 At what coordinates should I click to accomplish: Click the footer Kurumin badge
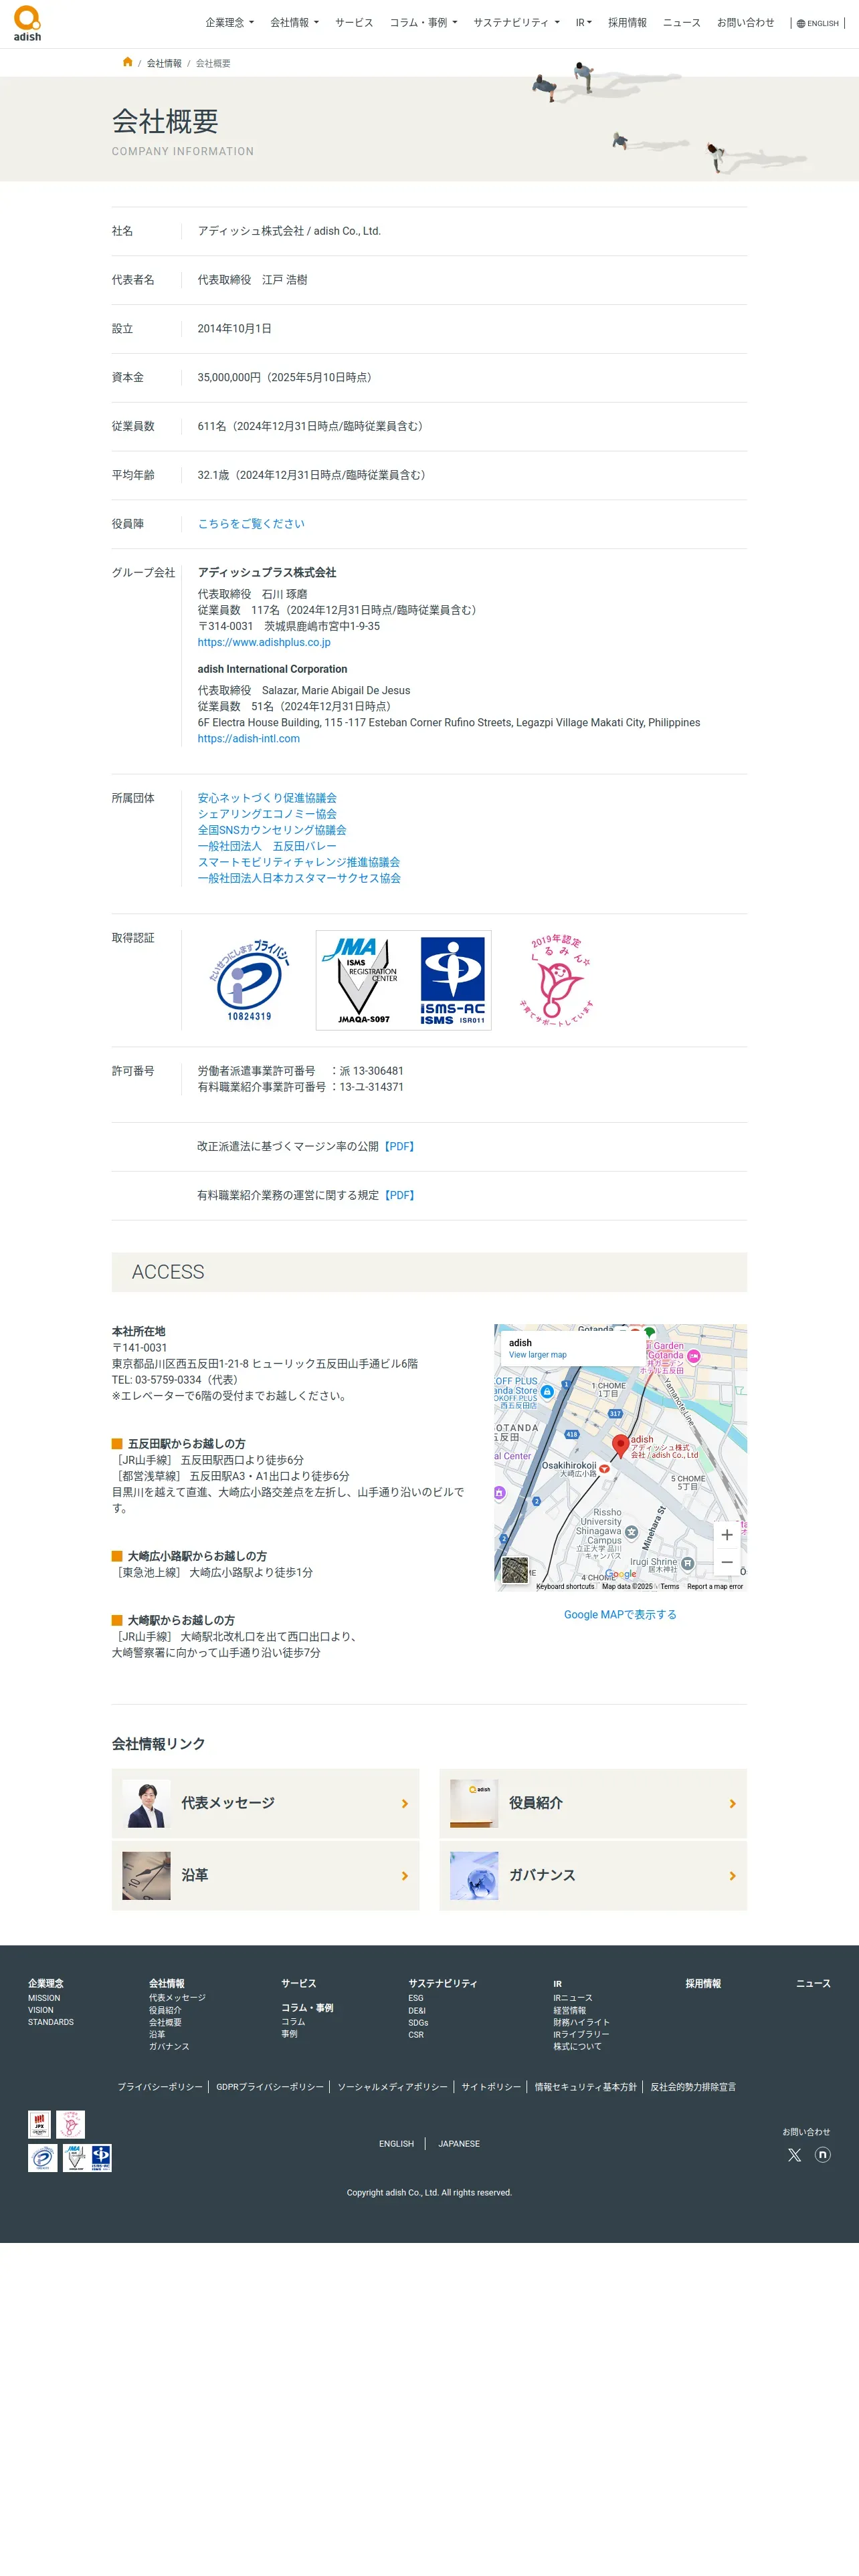[70, 2124]
